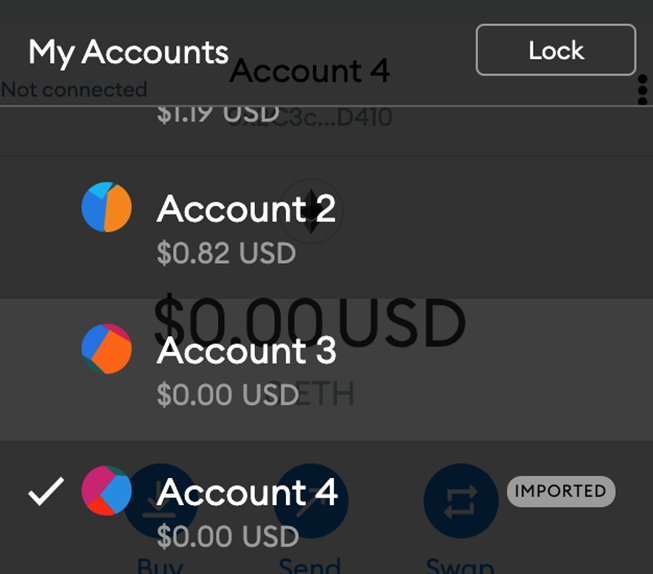Image resolution: width=653 pixels, height=574 pixels.
Task: Click the My Accounts heading
Action: pyautogui.click(x=128, y=52)
